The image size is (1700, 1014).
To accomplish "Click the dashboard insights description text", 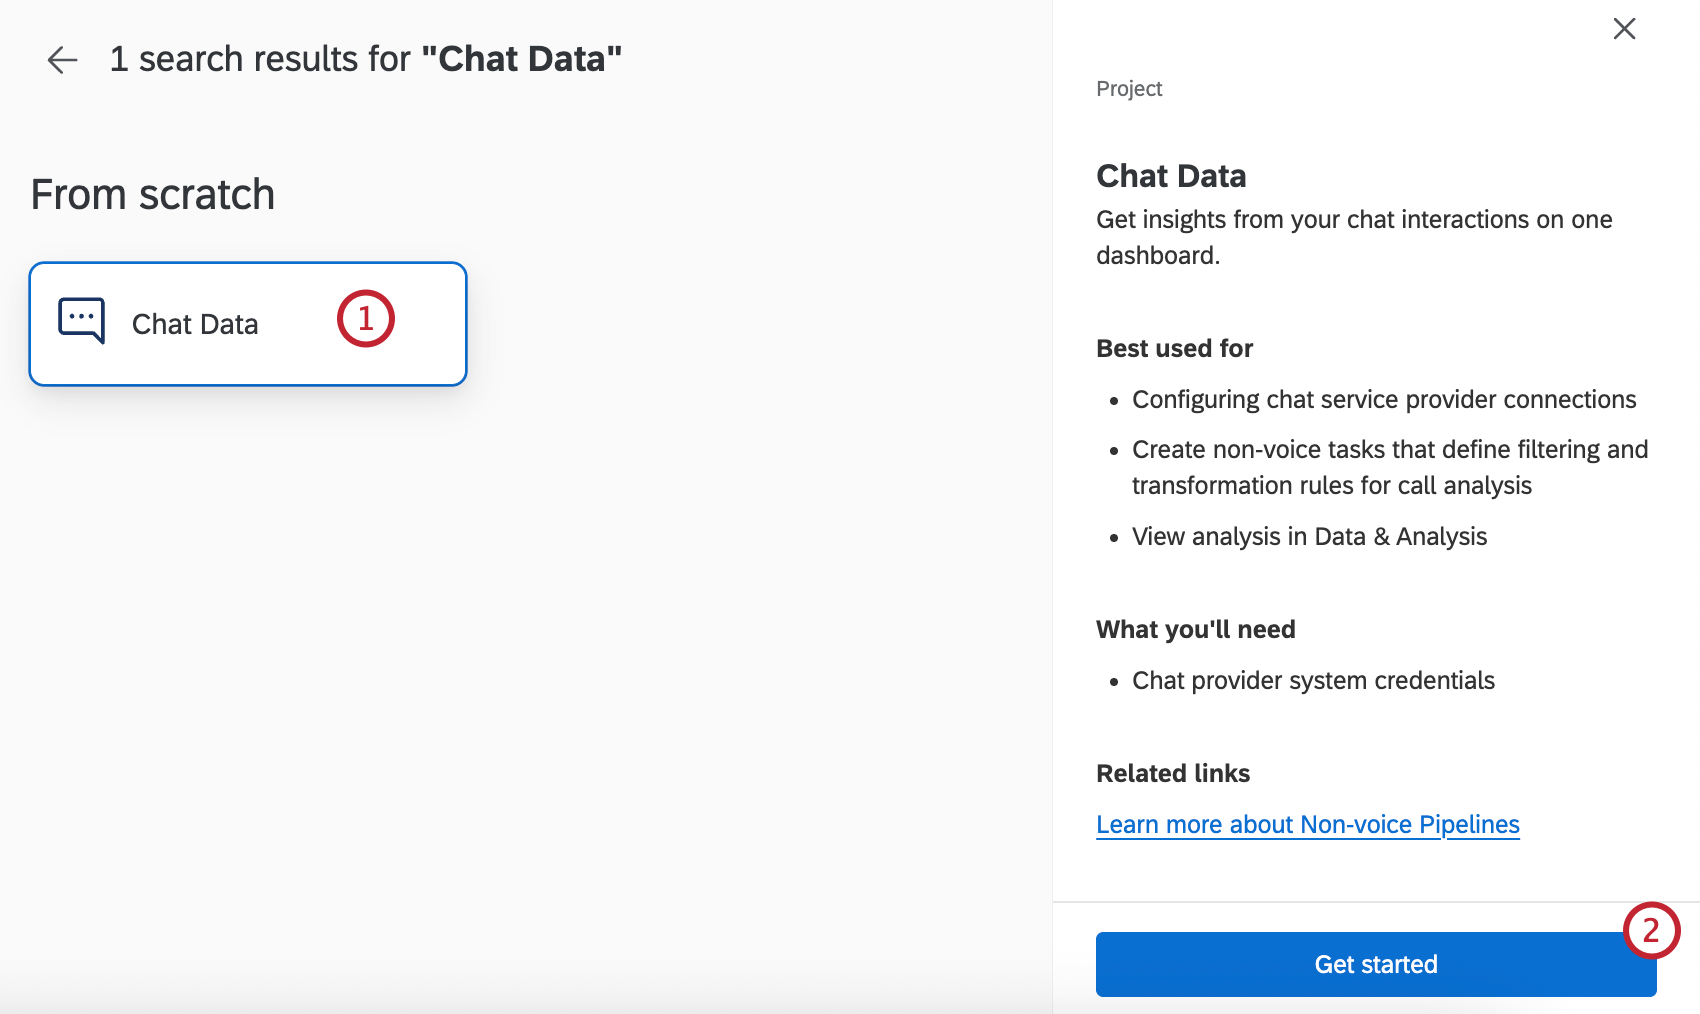I will [x=1353, y=237].
